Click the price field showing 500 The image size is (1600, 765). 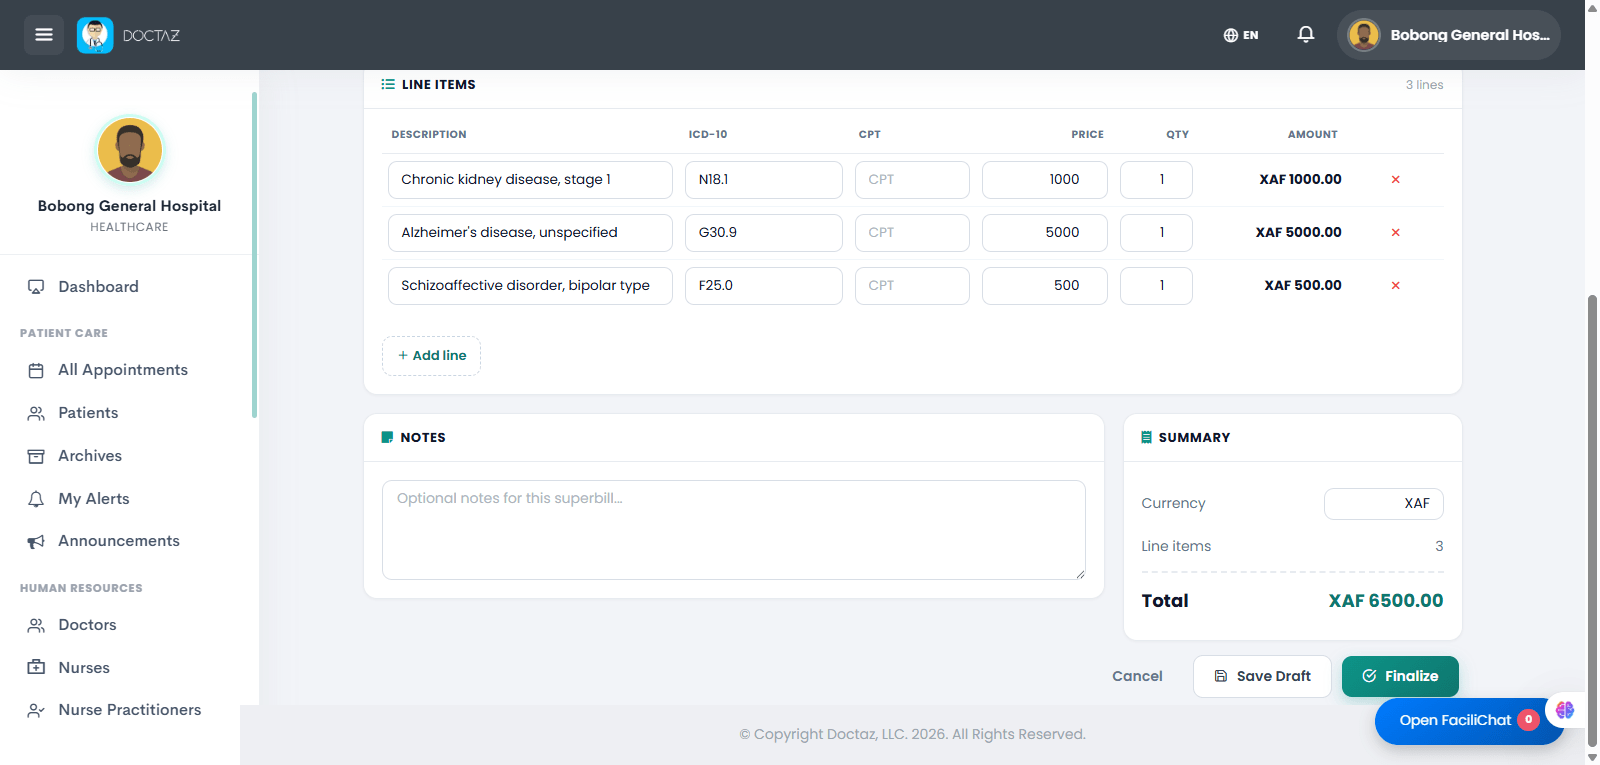[1045, 286]
